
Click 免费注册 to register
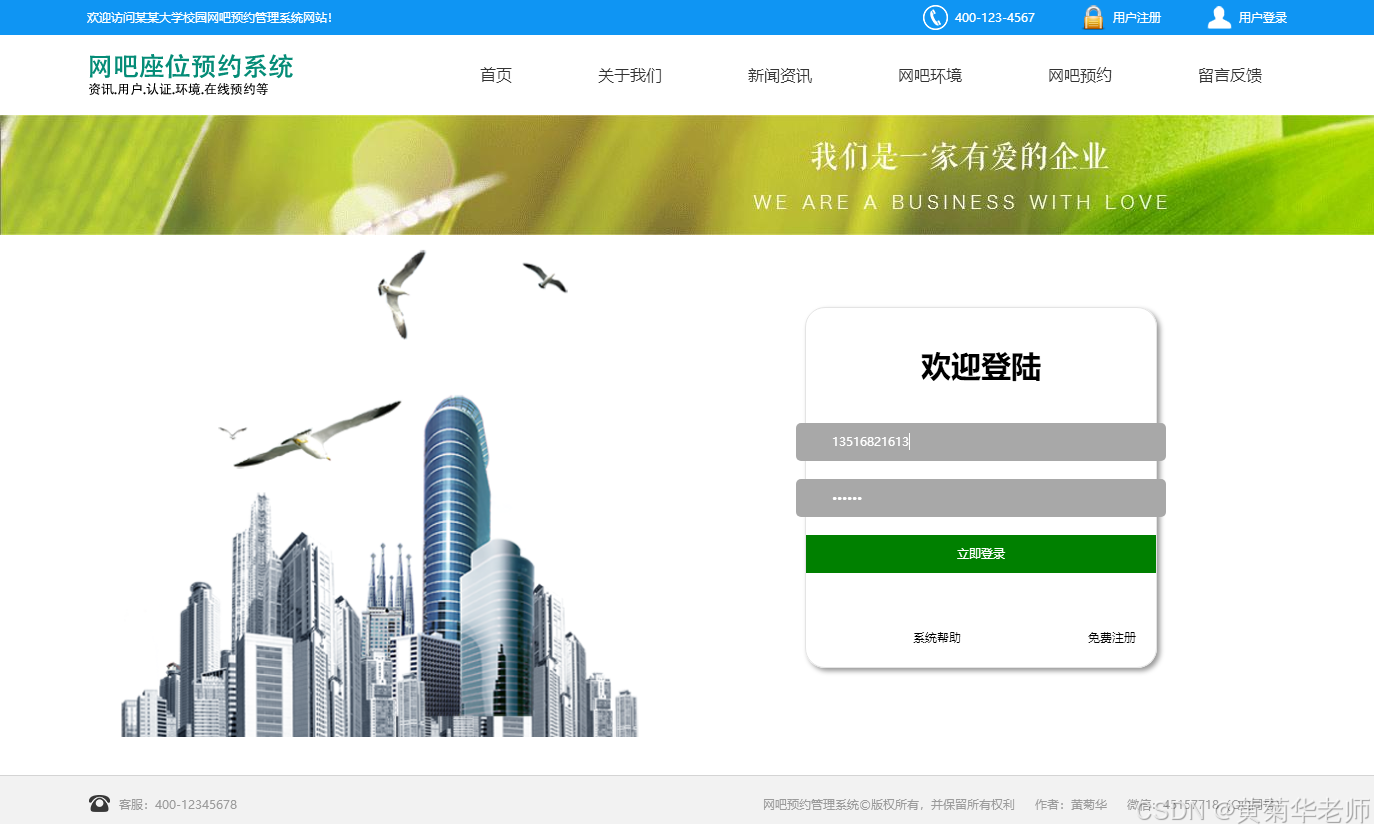pyautogui.click(x=1111, y=637)
